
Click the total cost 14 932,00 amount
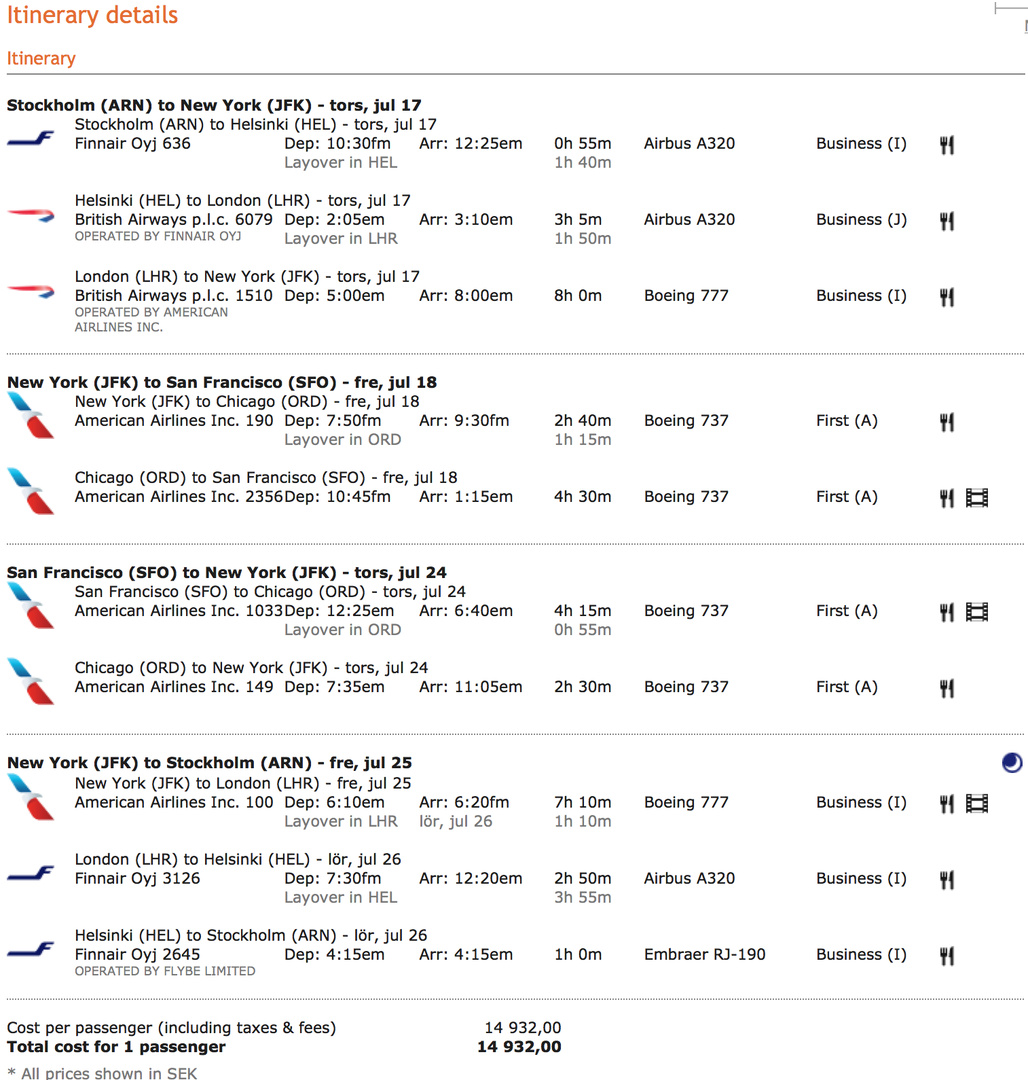[x=519, y=1047]
